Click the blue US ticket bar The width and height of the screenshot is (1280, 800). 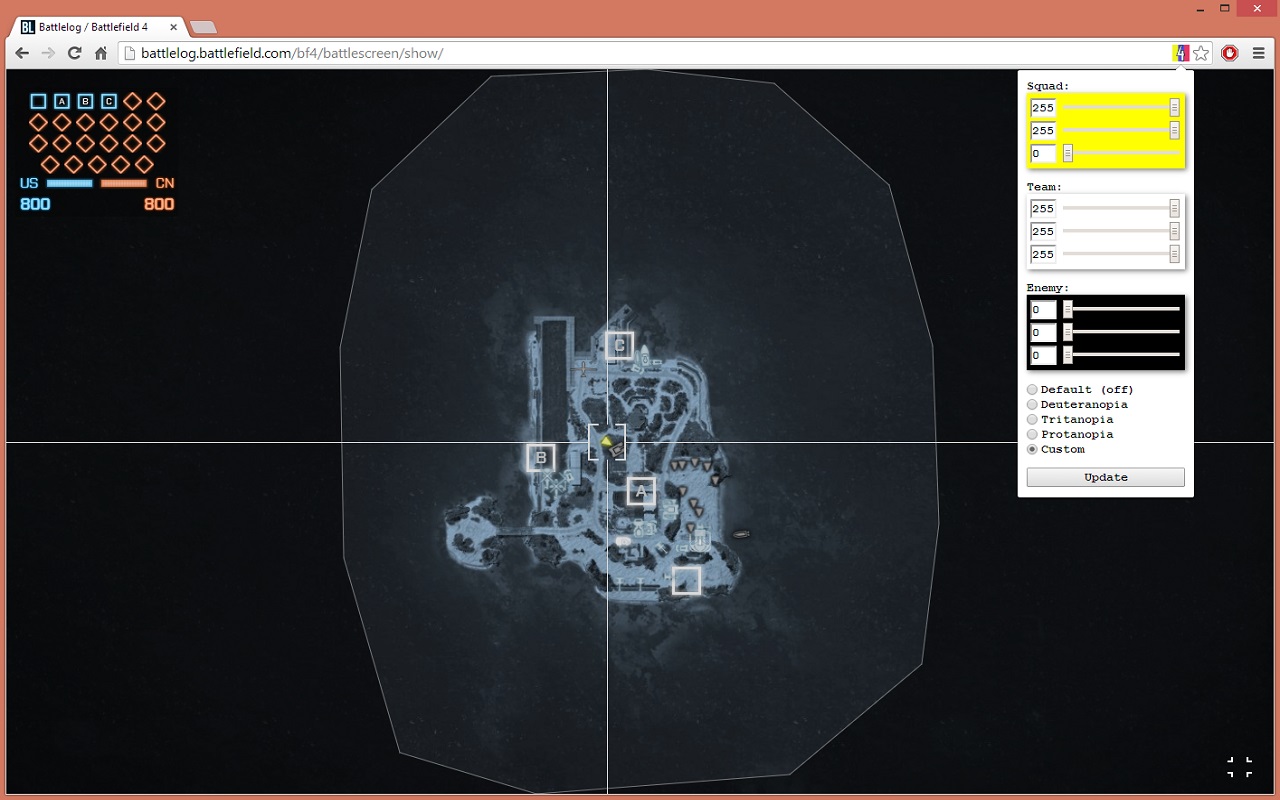(69, 184)
